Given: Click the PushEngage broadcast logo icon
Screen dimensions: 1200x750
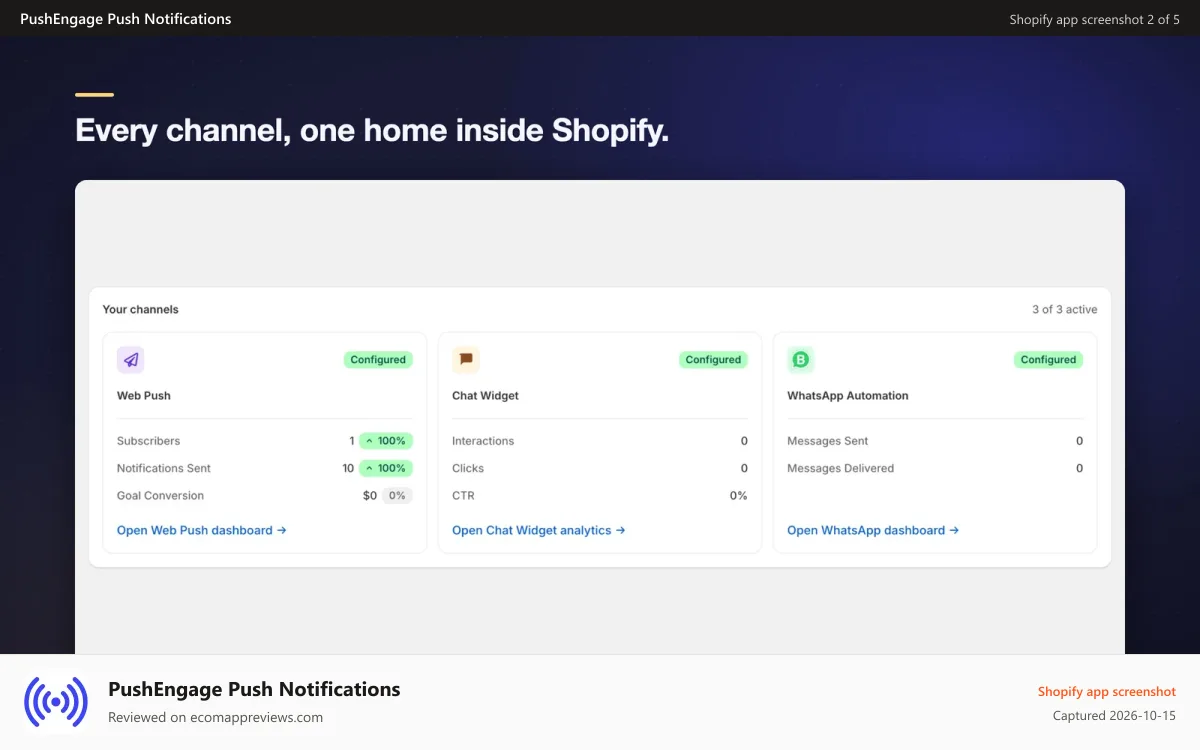Looking at the screenshot, I should pyautogui.click(x=56, y=702).
